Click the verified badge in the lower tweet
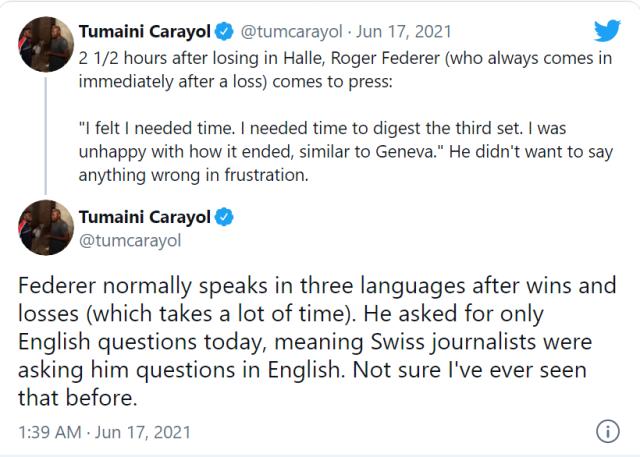 pos(226,216)
